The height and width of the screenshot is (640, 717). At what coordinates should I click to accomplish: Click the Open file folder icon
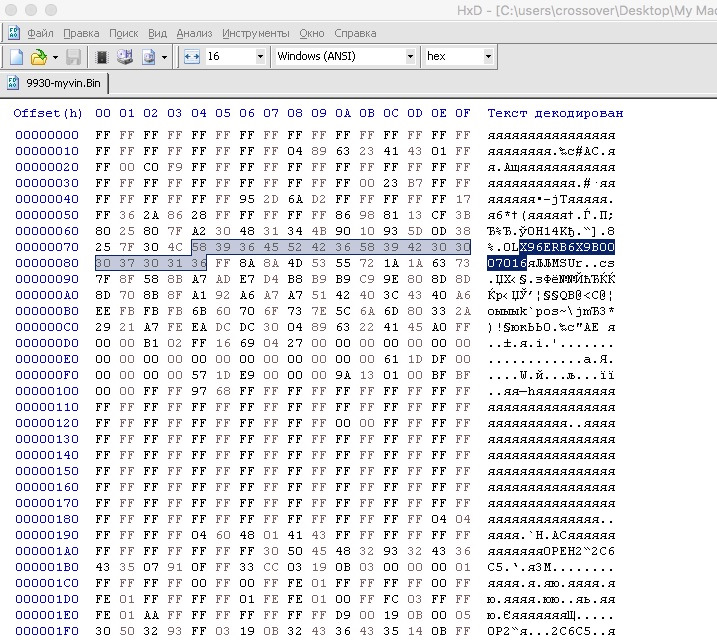tap(38, 57)
